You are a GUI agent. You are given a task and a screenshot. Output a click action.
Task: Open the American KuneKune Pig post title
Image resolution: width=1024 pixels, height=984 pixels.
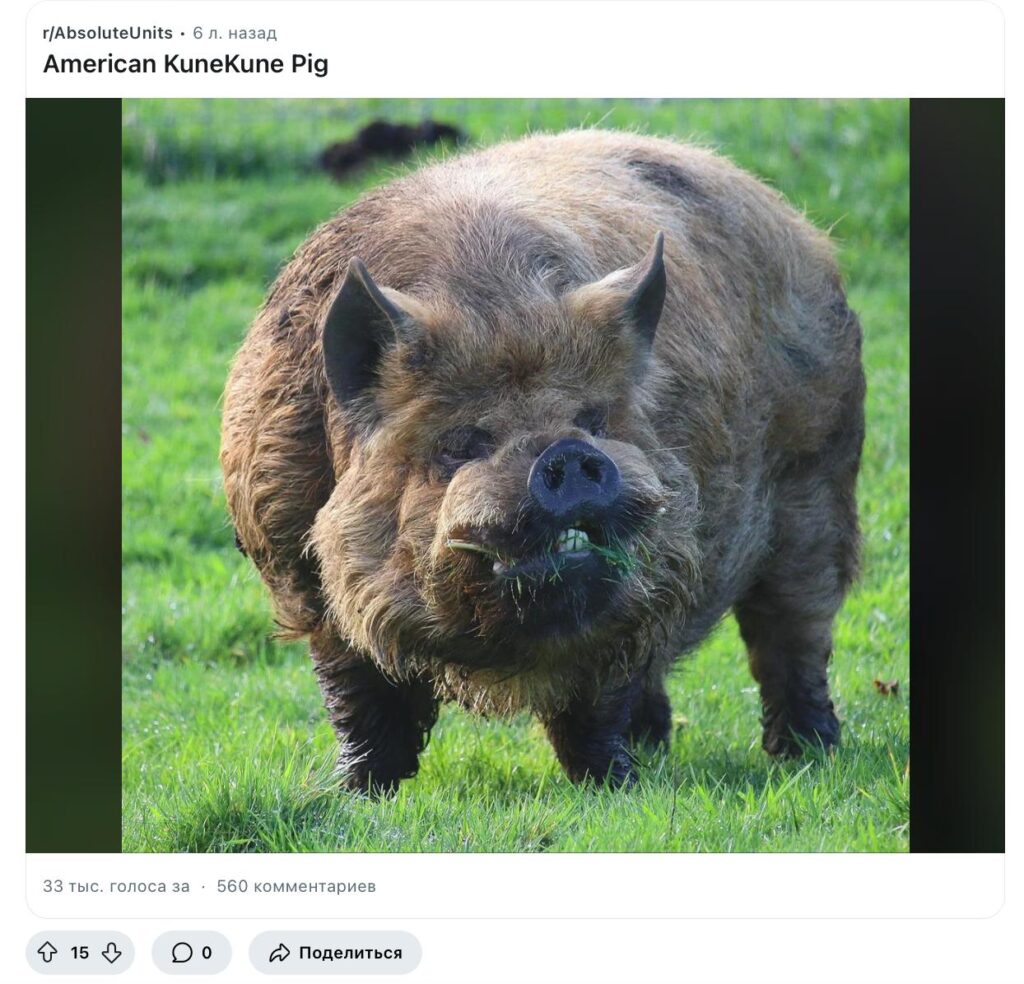pyautogui.click(x=185, y=64)
